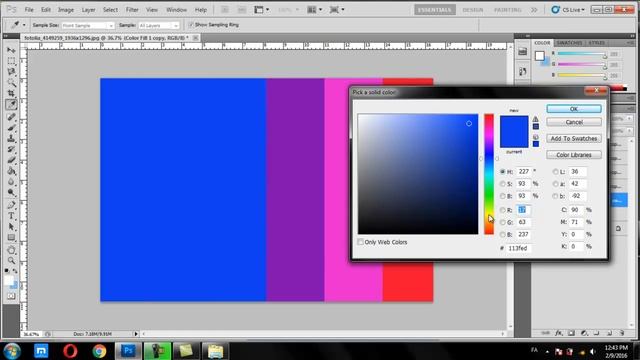Select the Clone Stamp tool
This screenshot has height=360, width=640.
click(x=11, y=139)
